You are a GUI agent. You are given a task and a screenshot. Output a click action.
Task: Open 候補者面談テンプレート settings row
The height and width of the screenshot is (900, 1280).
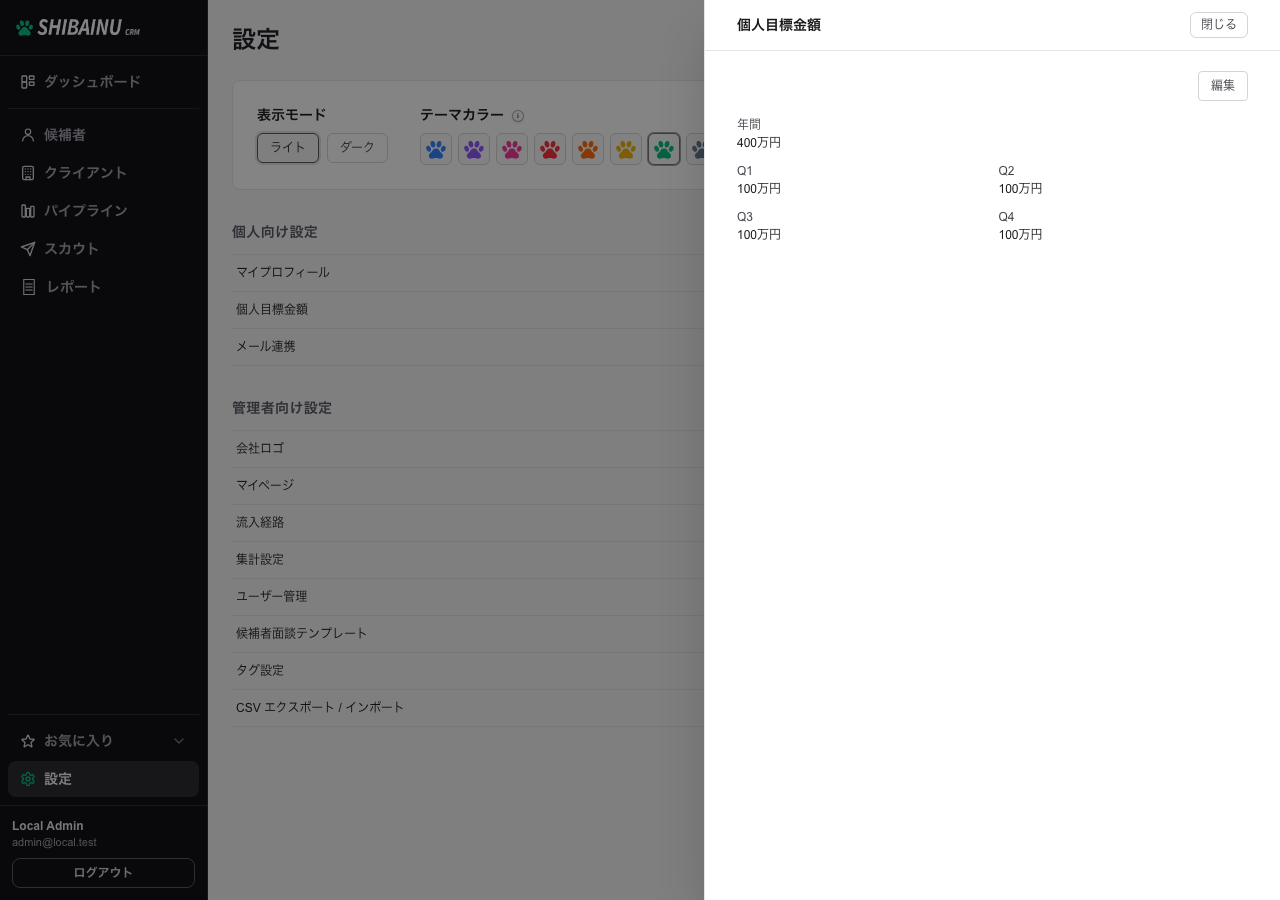click(x=468, y=634)
